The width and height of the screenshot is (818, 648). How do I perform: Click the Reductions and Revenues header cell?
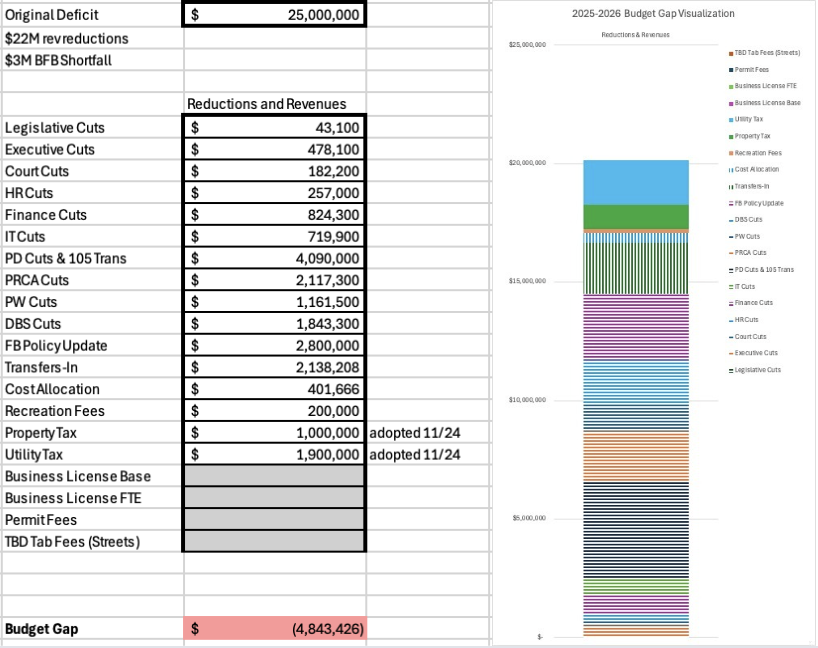pos(267,104)
